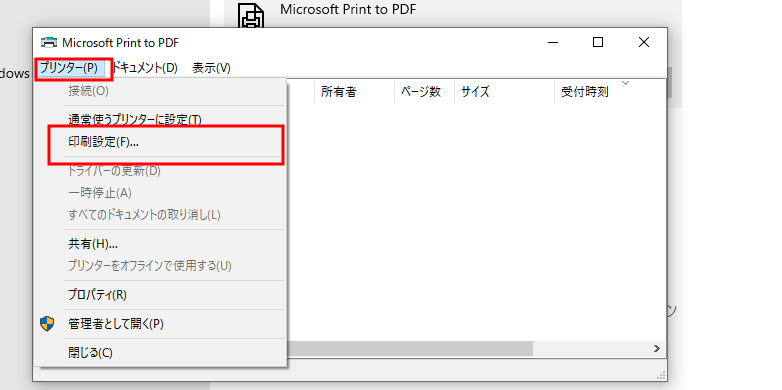Viewport: 782px width, 390px height.
Task: Open the ドキュメント(D) menu
Action: 145,68
